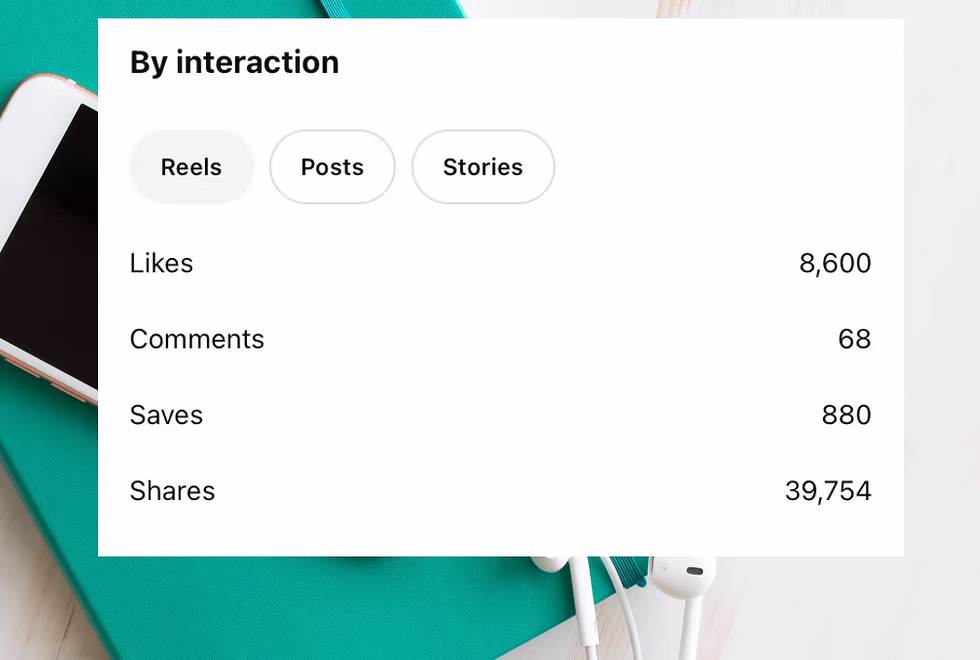Click the Comments row label
The height and width of the screenshot is (660, 980).
197,339
